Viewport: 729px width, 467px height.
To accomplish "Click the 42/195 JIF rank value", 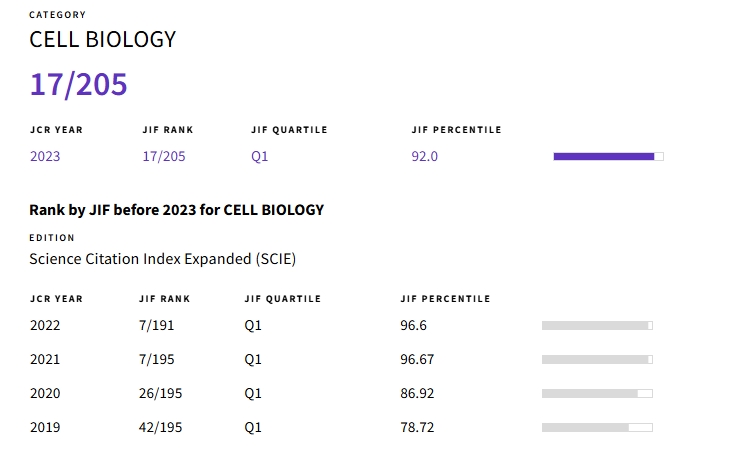I will click(161, 427).
